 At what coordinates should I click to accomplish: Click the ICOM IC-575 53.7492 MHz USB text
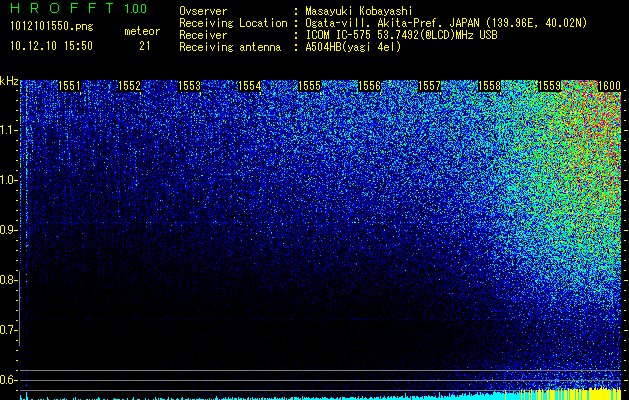click(401, 35)
